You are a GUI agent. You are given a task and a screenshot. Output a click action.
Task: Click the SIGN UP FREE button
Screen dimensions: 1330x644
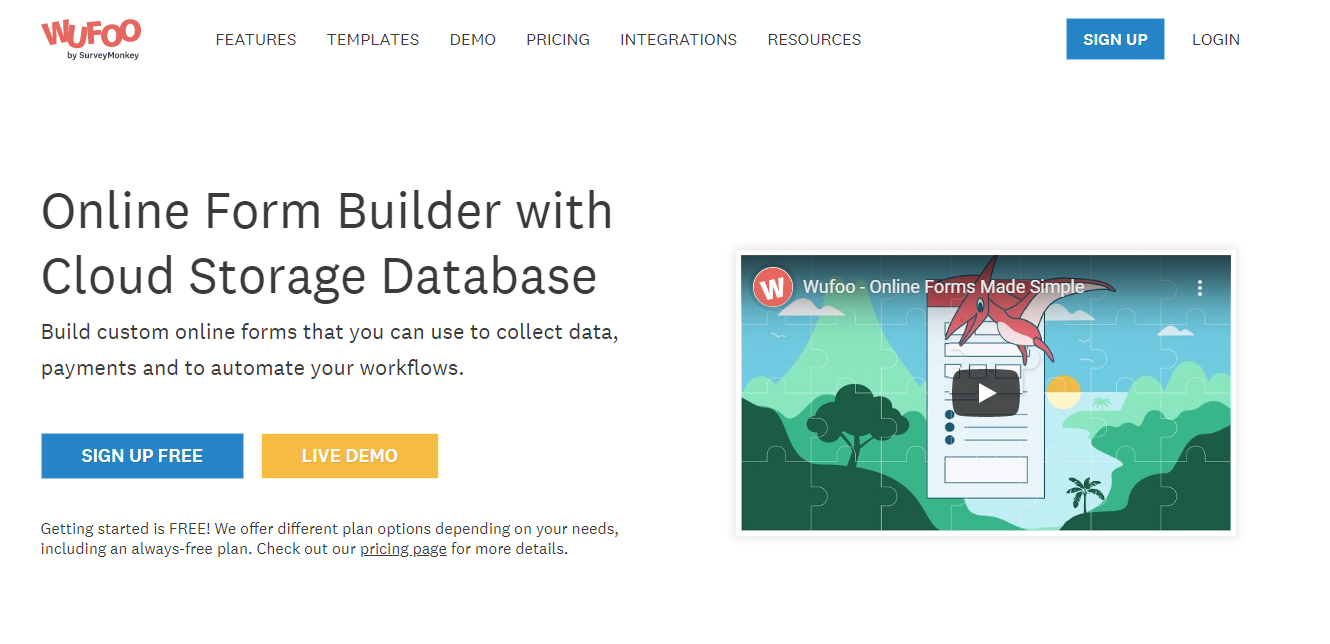(142, 456)
